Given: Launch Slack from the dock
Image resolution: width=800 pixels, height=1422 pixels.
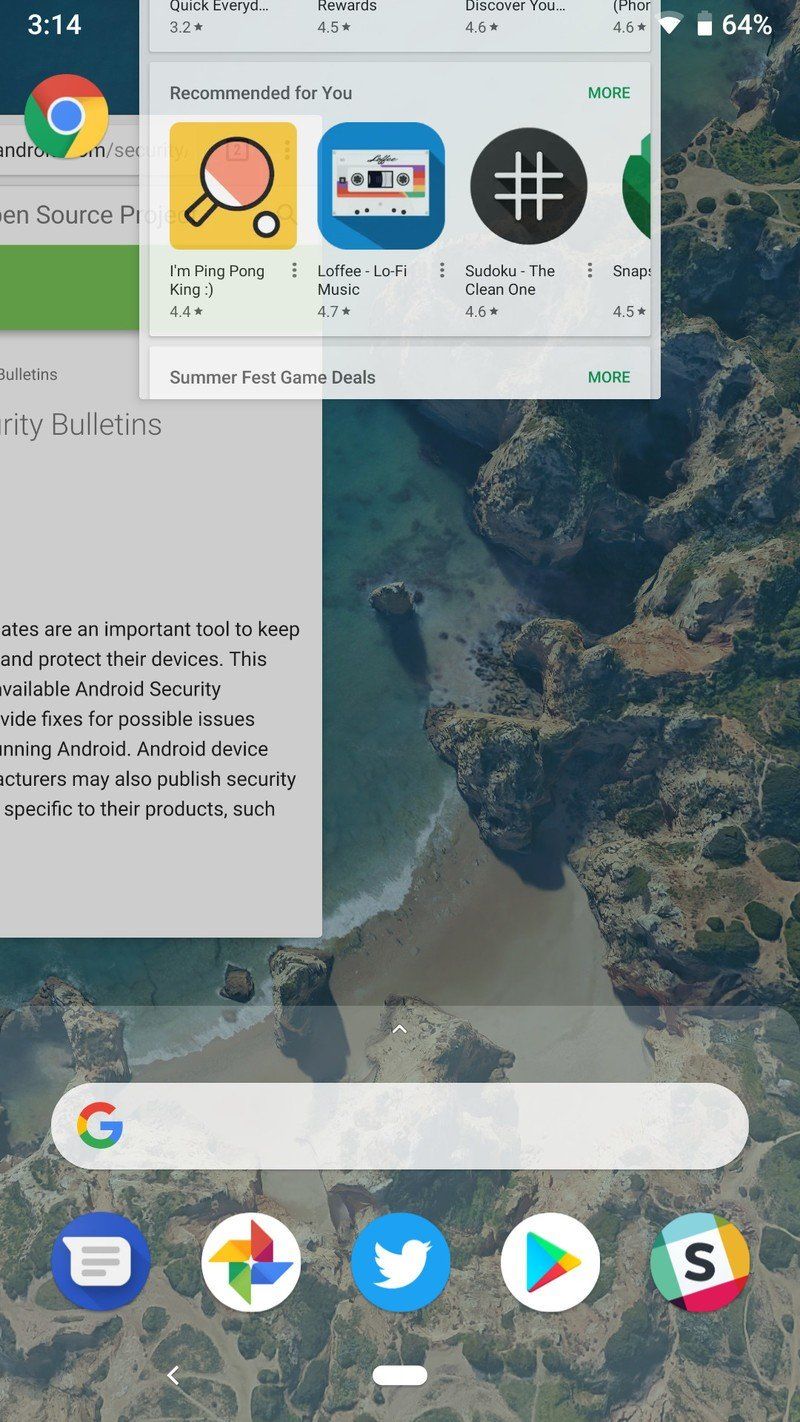Looking at the screenshot, I should click(700, 1262).
